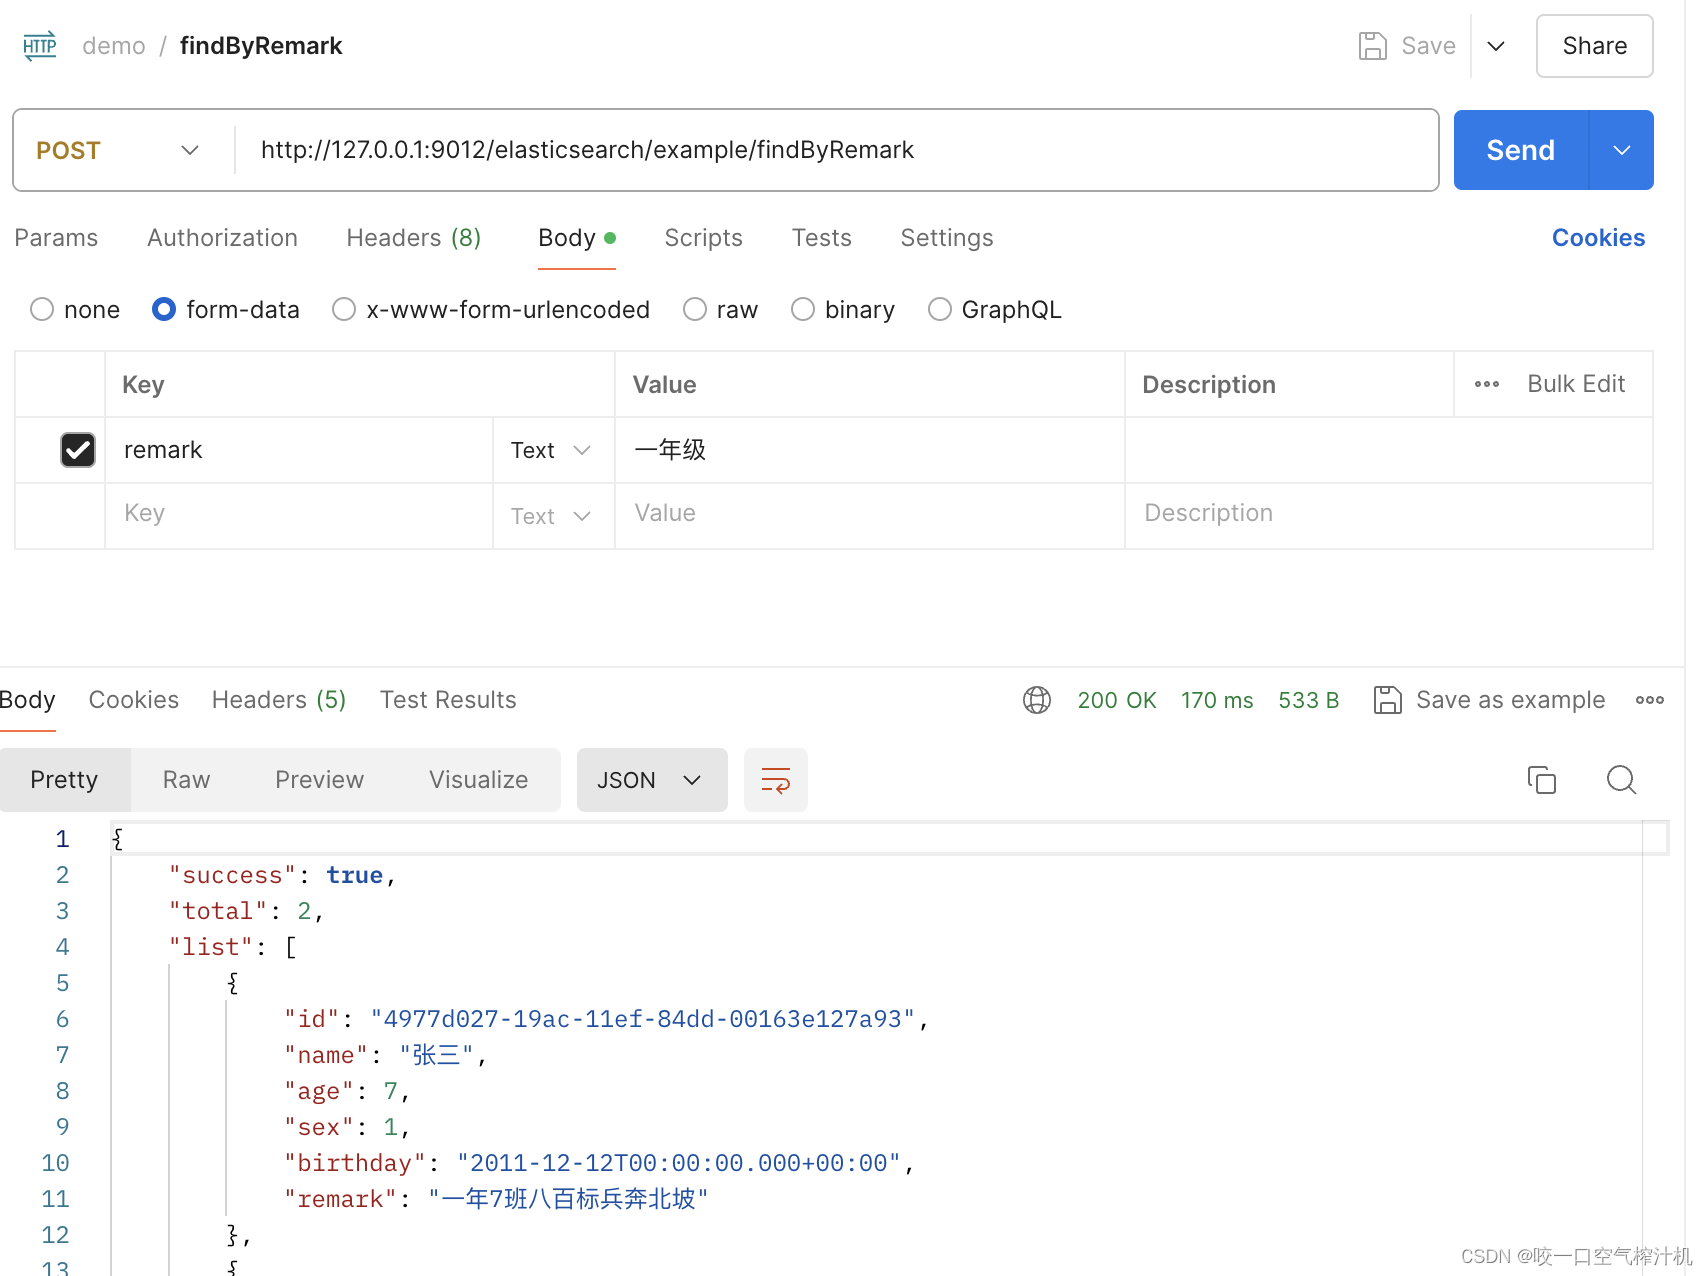The image size is (1708, 1276).
Task: Open the Text type dropdown for remark
Action: pyautogui.click(x=552, y=450)
